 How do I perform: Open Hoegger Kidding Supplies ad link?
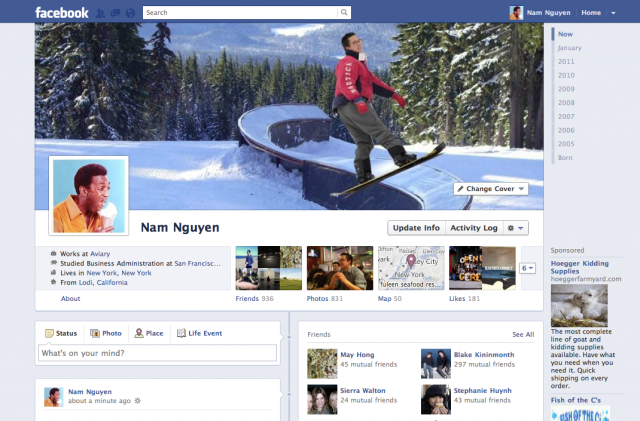pyautogui.click(x=580, y=267)
